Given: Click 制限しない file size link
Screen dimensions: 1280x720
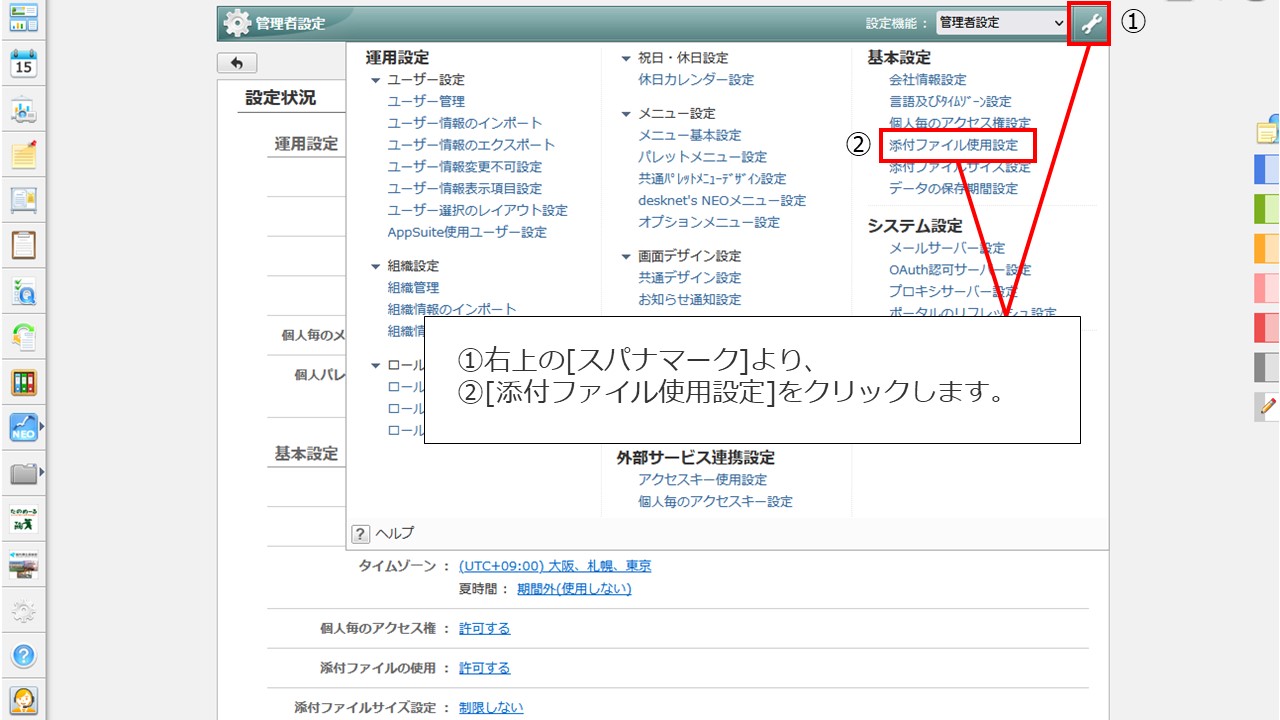Looking at the screenshot, I should pos(490,708).
